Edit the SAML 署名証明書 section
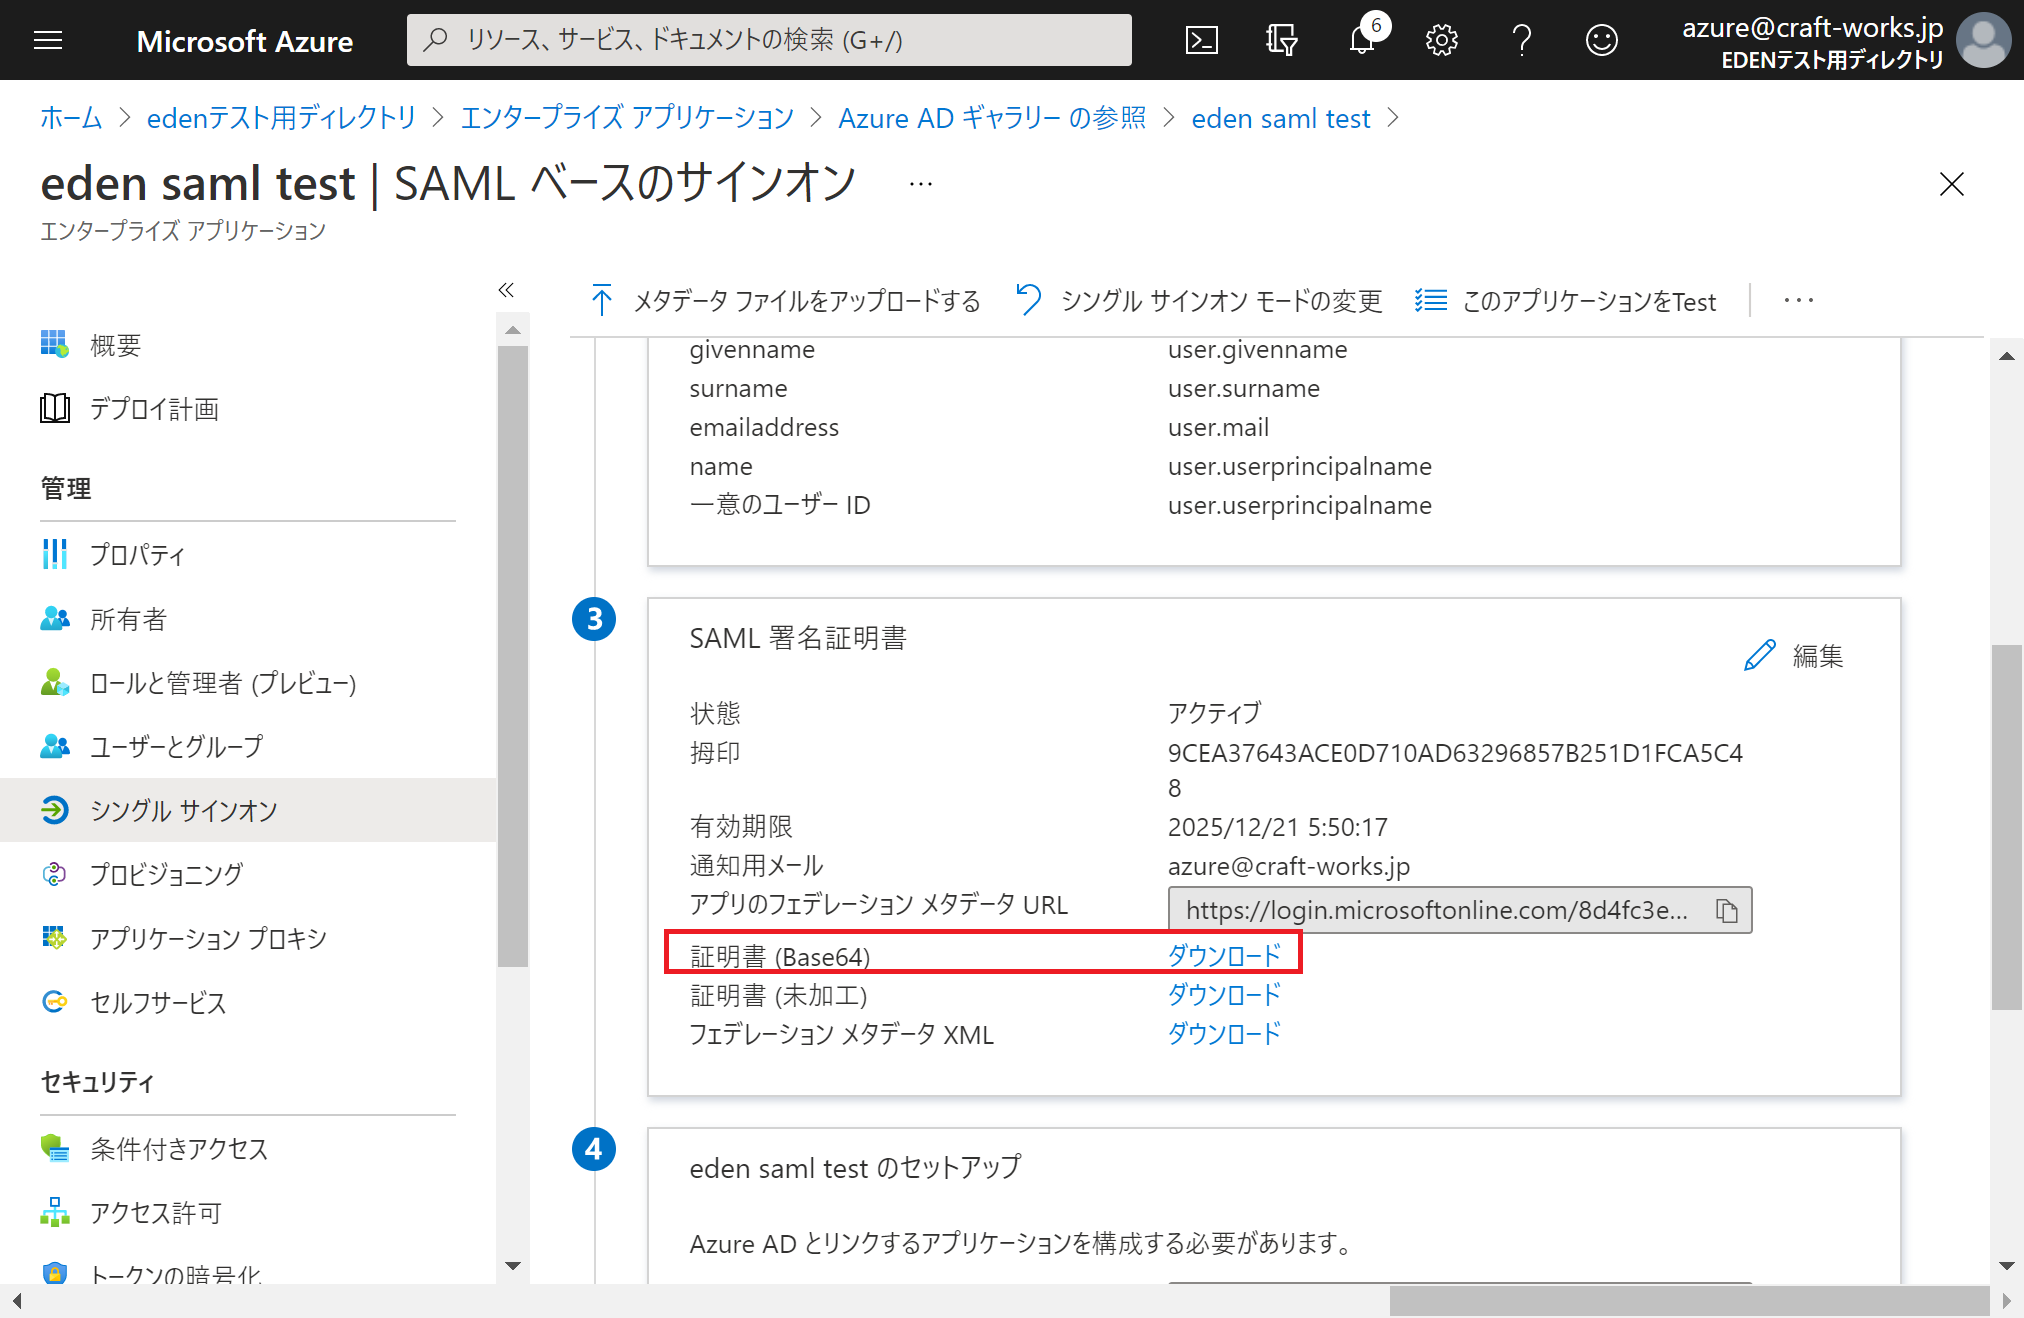Viewport: 2024px width, 1318px height. tap(1794, 656)
